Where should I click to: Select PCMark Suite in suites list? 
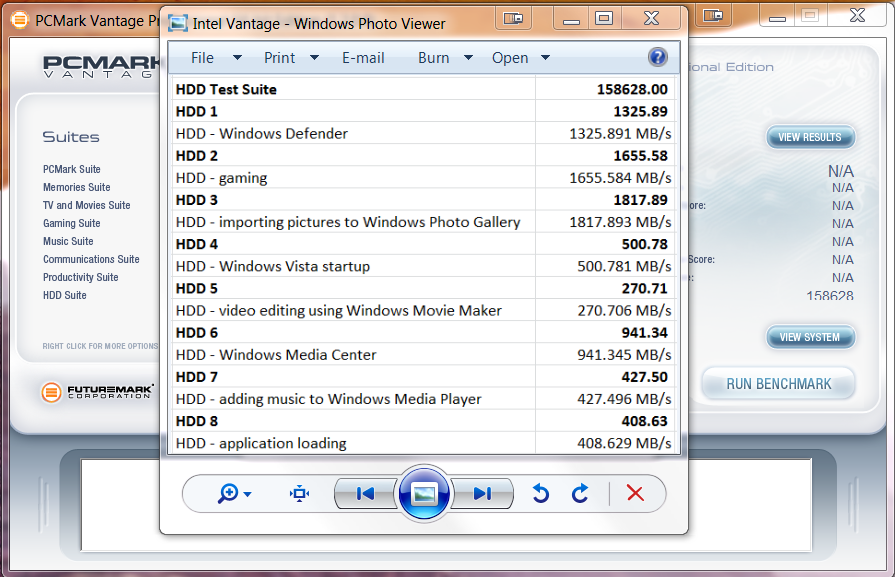coord(71,169)
